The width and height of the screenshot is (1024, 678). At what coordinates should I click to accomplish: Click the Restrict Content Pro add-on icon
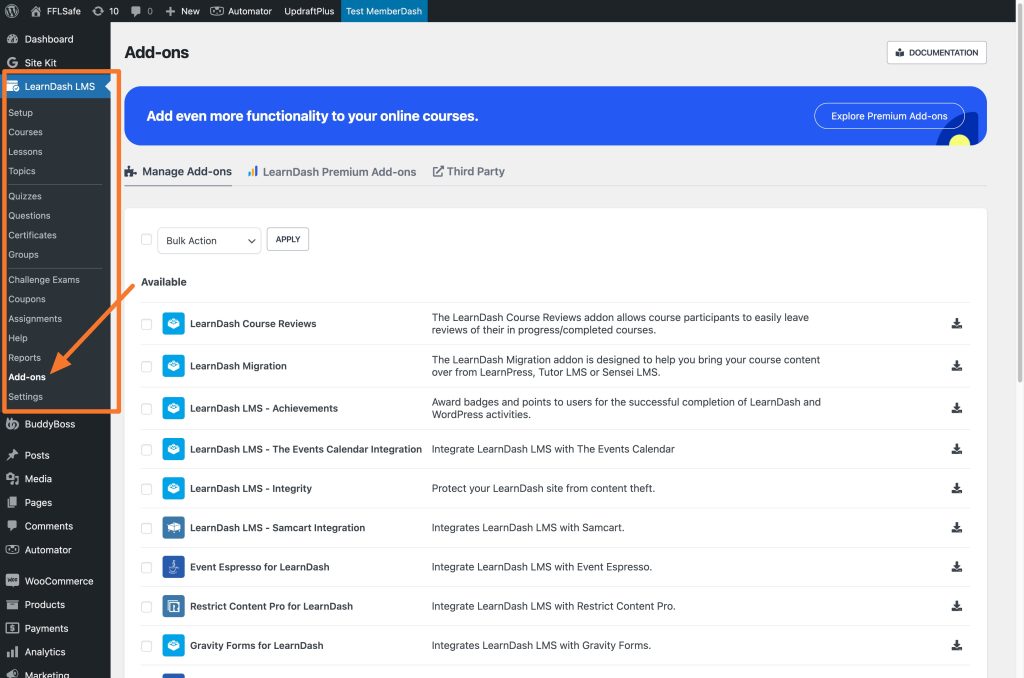click(173, 606)
